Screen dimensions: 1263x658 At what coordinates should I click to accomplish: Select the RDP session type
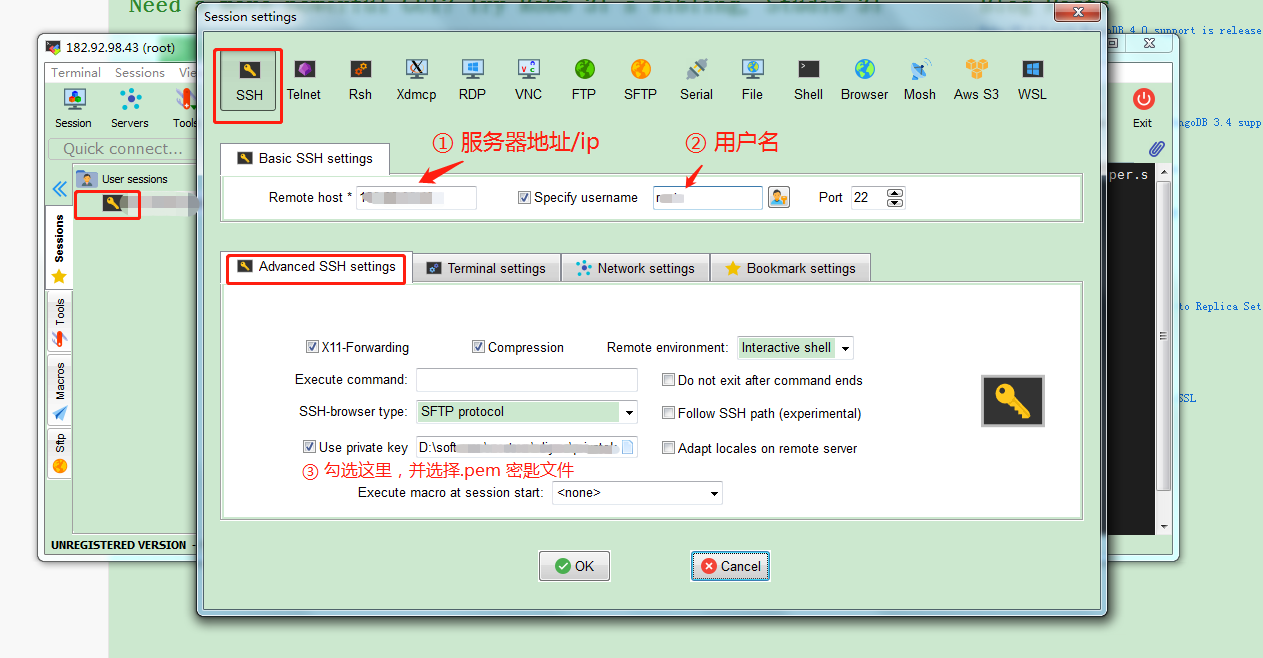pos(472,81)
